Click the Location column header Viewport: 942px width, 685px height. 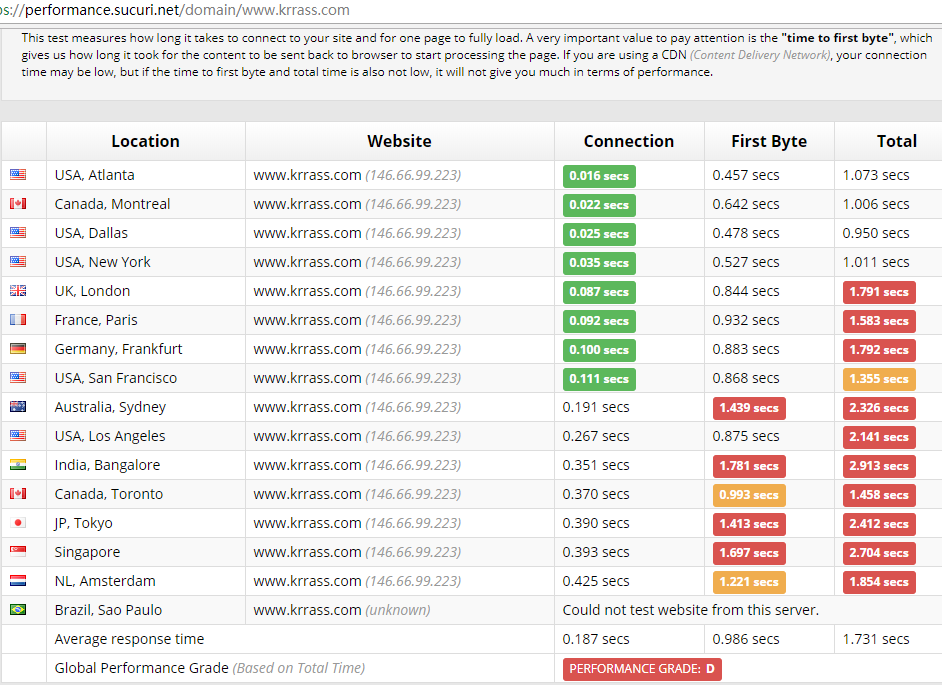tap(145, 141)
